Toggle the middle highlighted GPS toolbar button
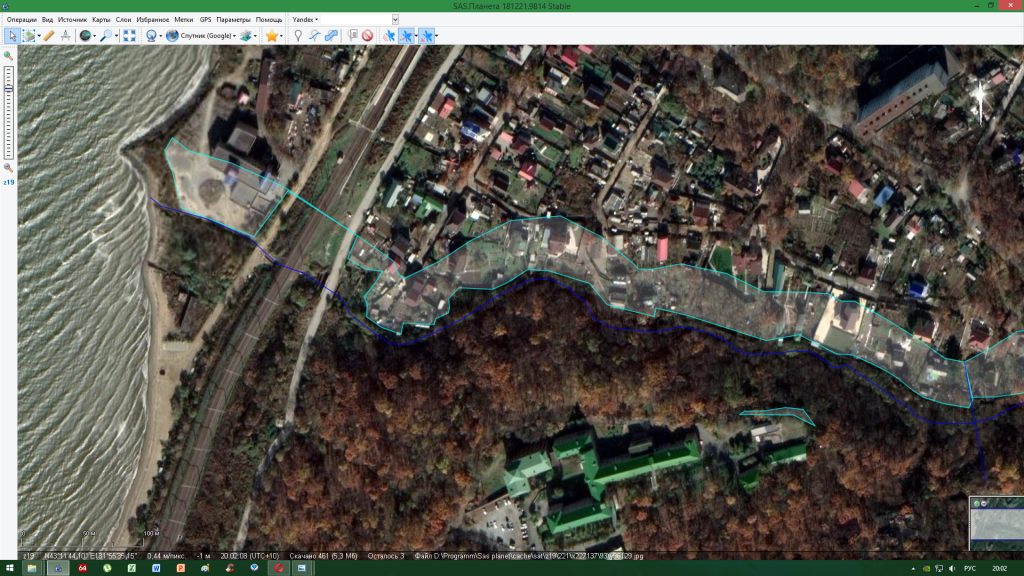The width and height of the screenshot is (1024, 576). coord(407,35)
